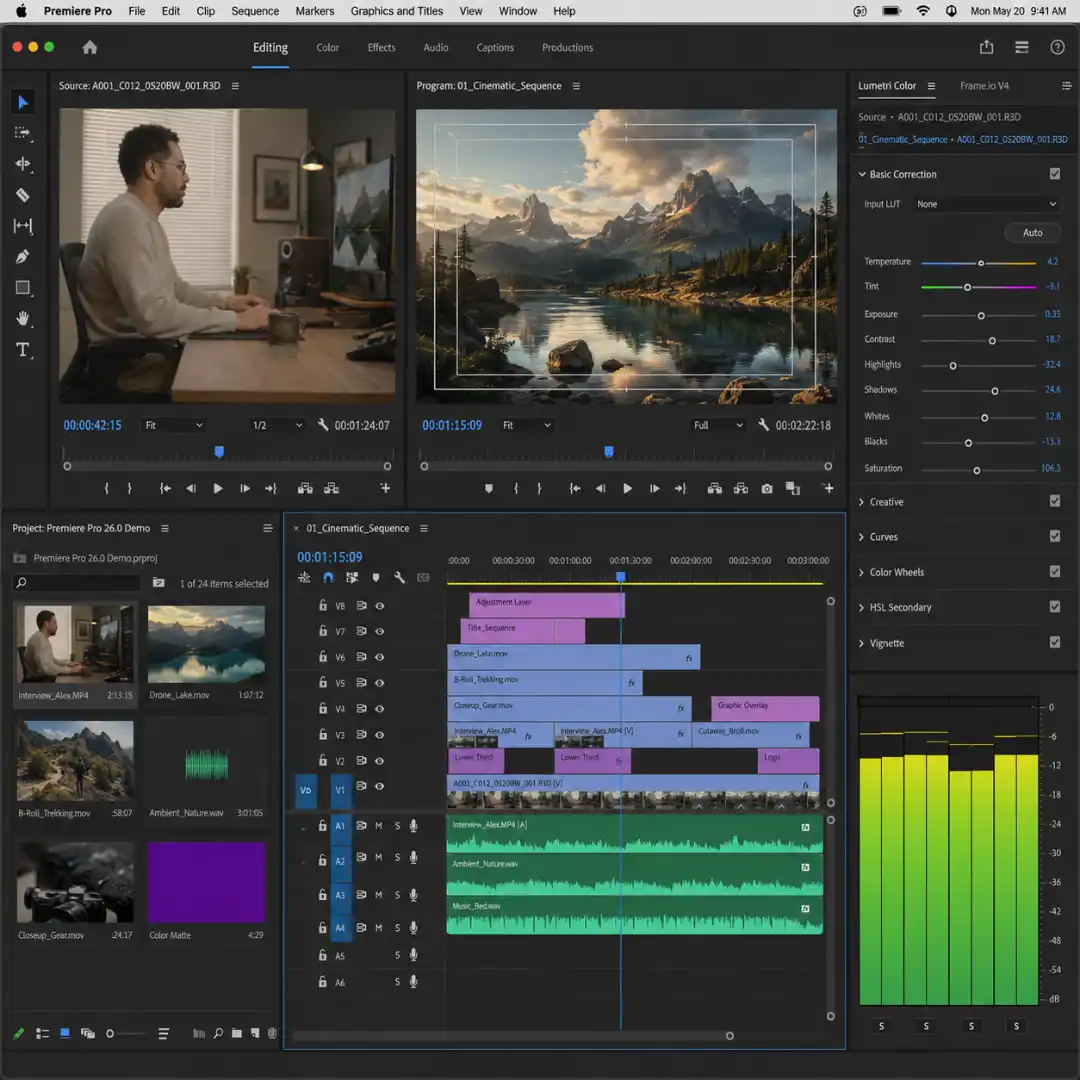Select the Ripple Edit tool
Screen dimensions: 1080x1080
(23, 164)
